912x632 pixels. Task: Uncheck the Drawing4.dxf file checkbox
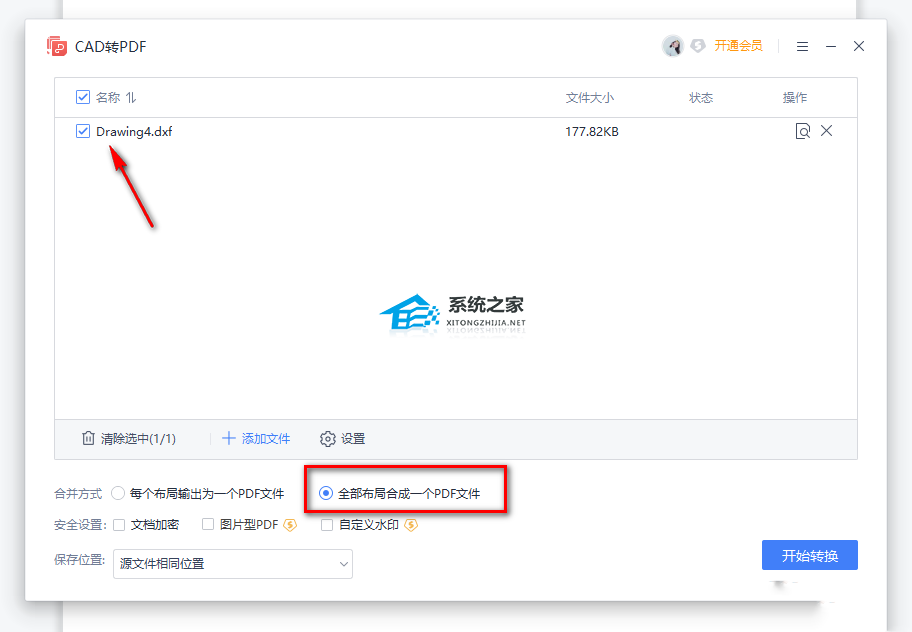83,131
